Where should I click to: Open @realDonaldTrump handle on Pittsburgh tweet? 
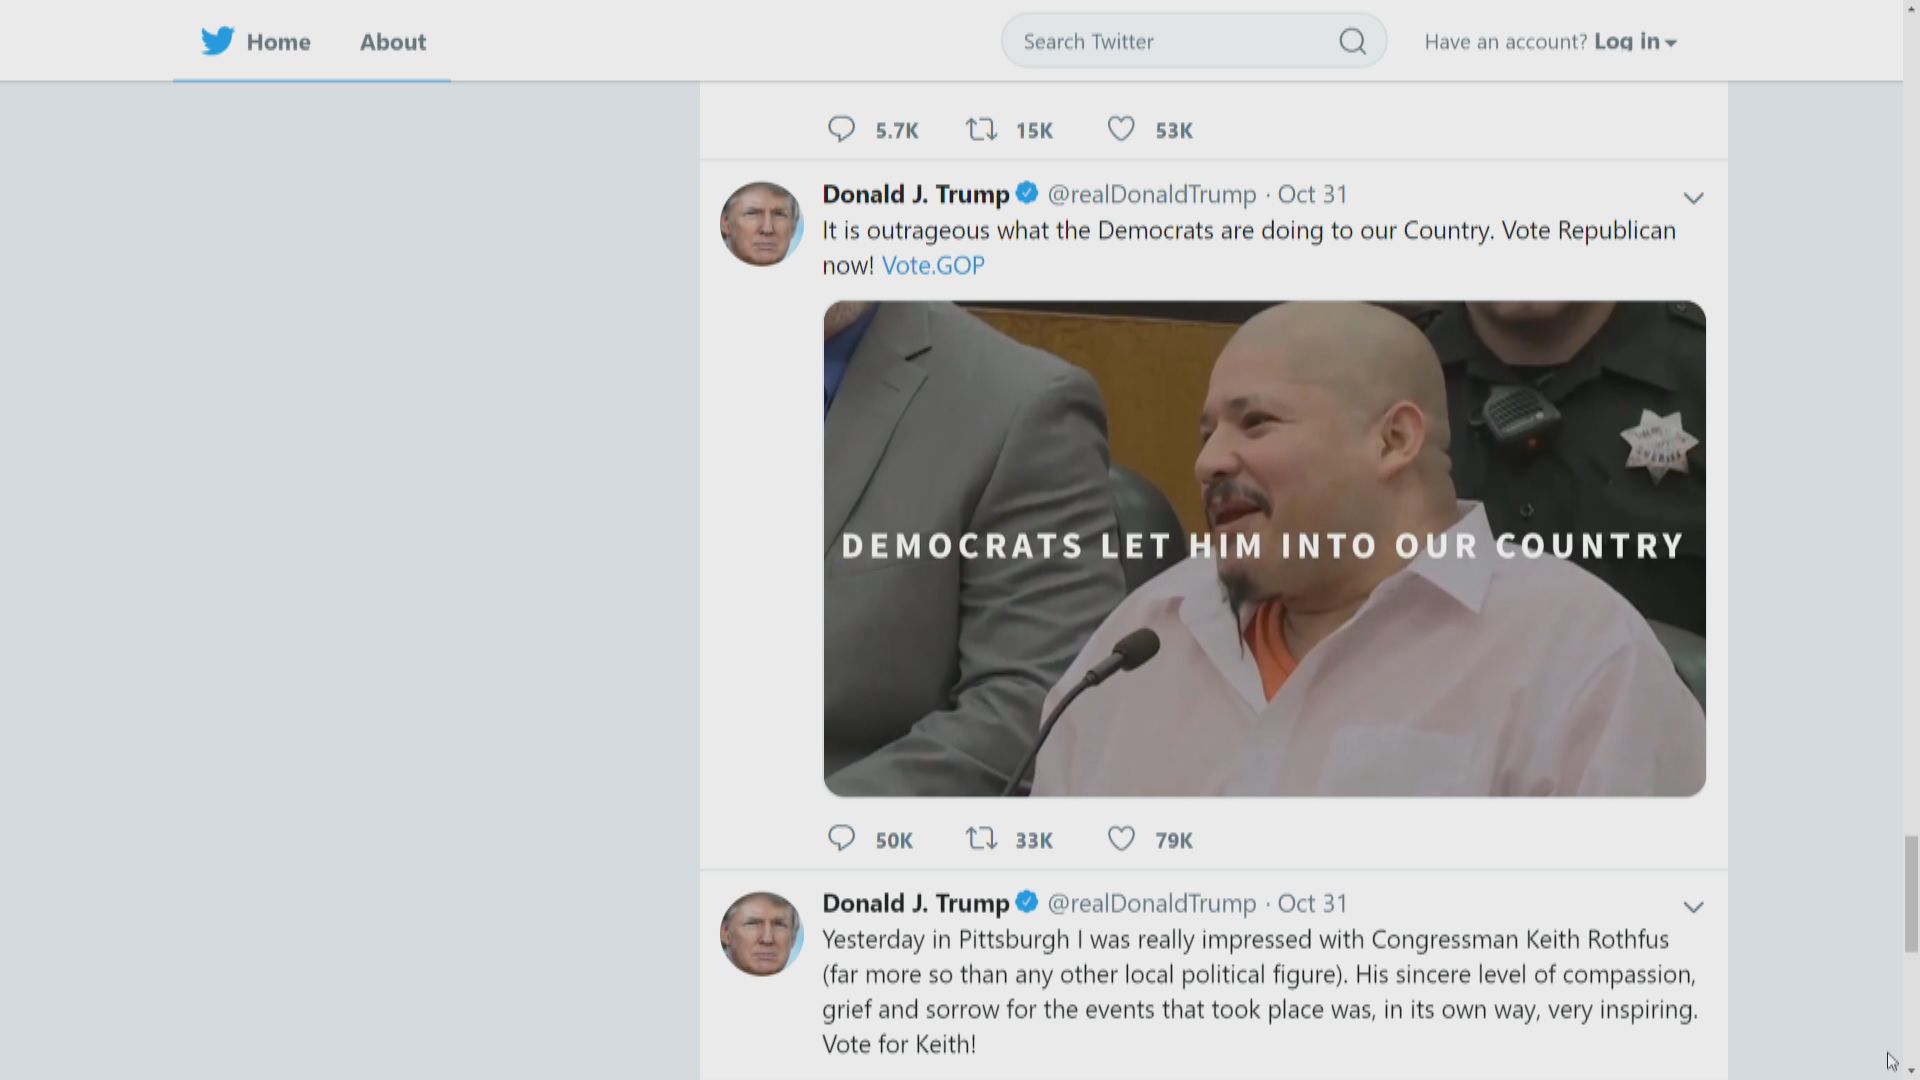click(1151, 903)
